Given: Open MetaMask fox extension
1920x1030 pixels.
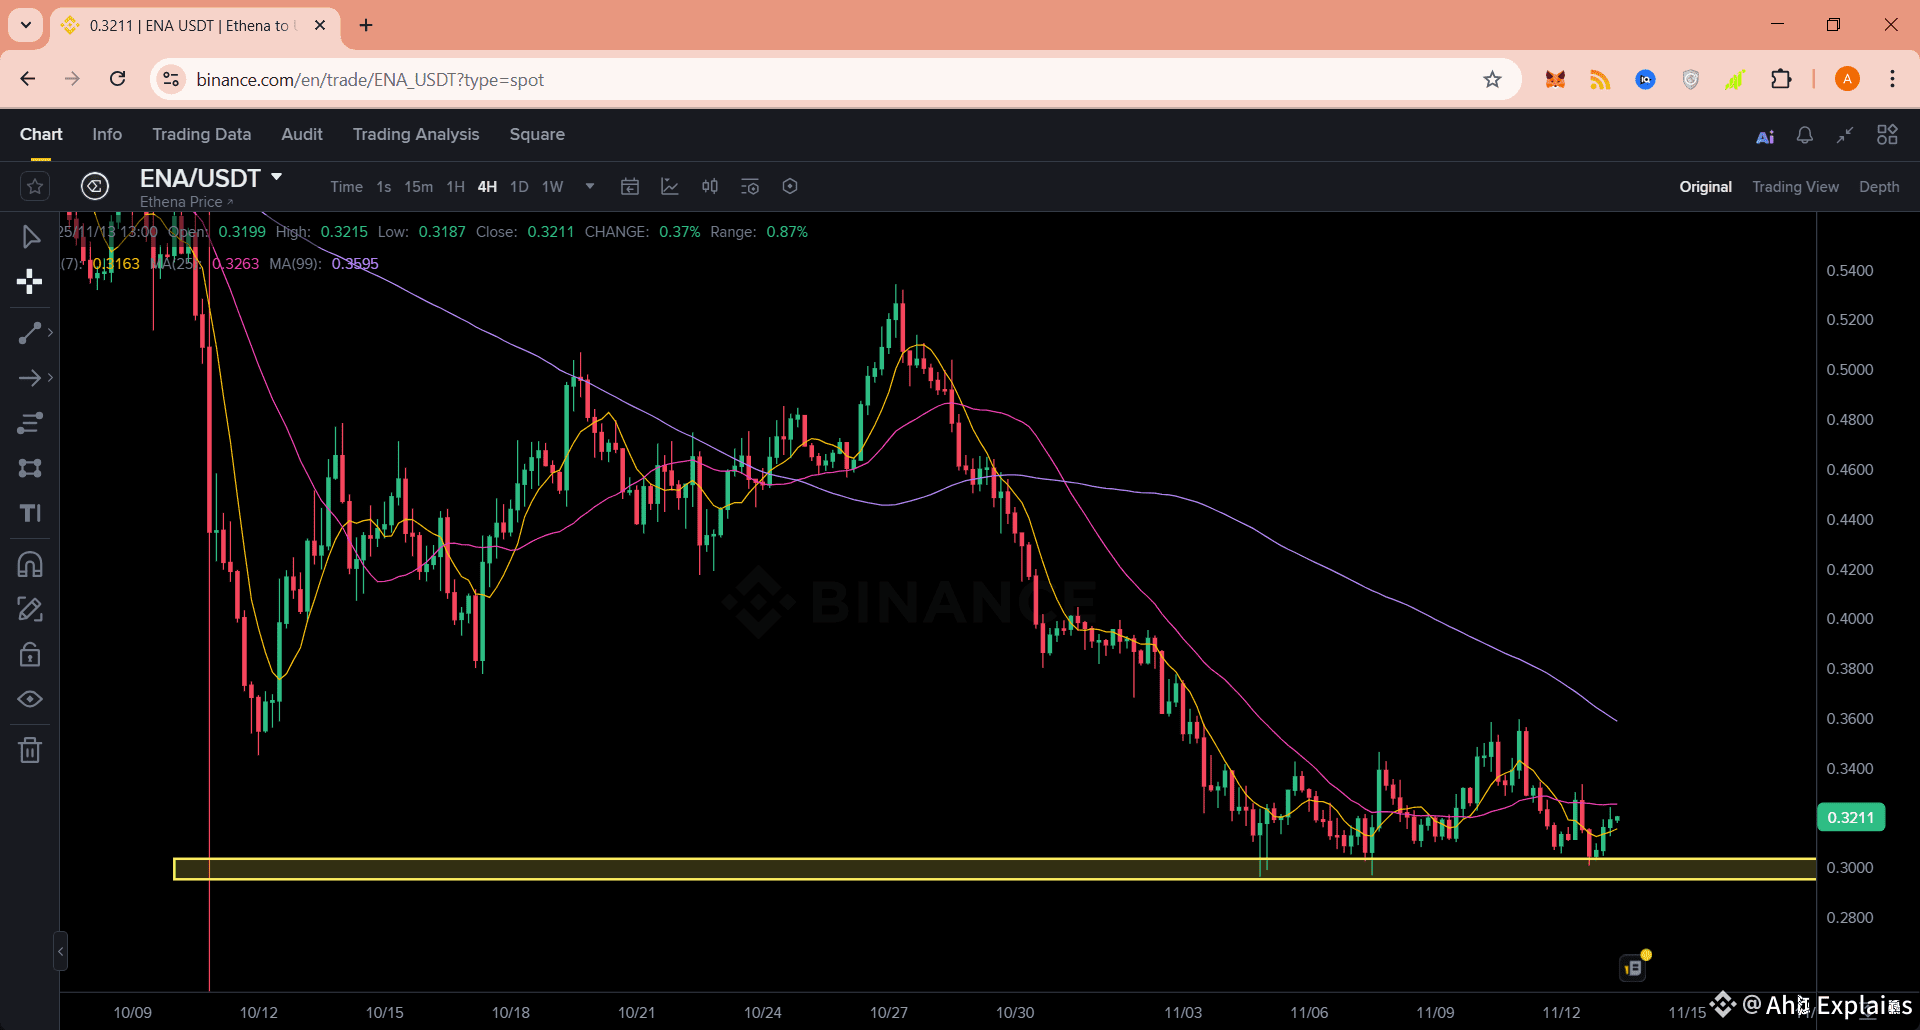Looking at the screenshot, I should click(x=1555, y=79).
